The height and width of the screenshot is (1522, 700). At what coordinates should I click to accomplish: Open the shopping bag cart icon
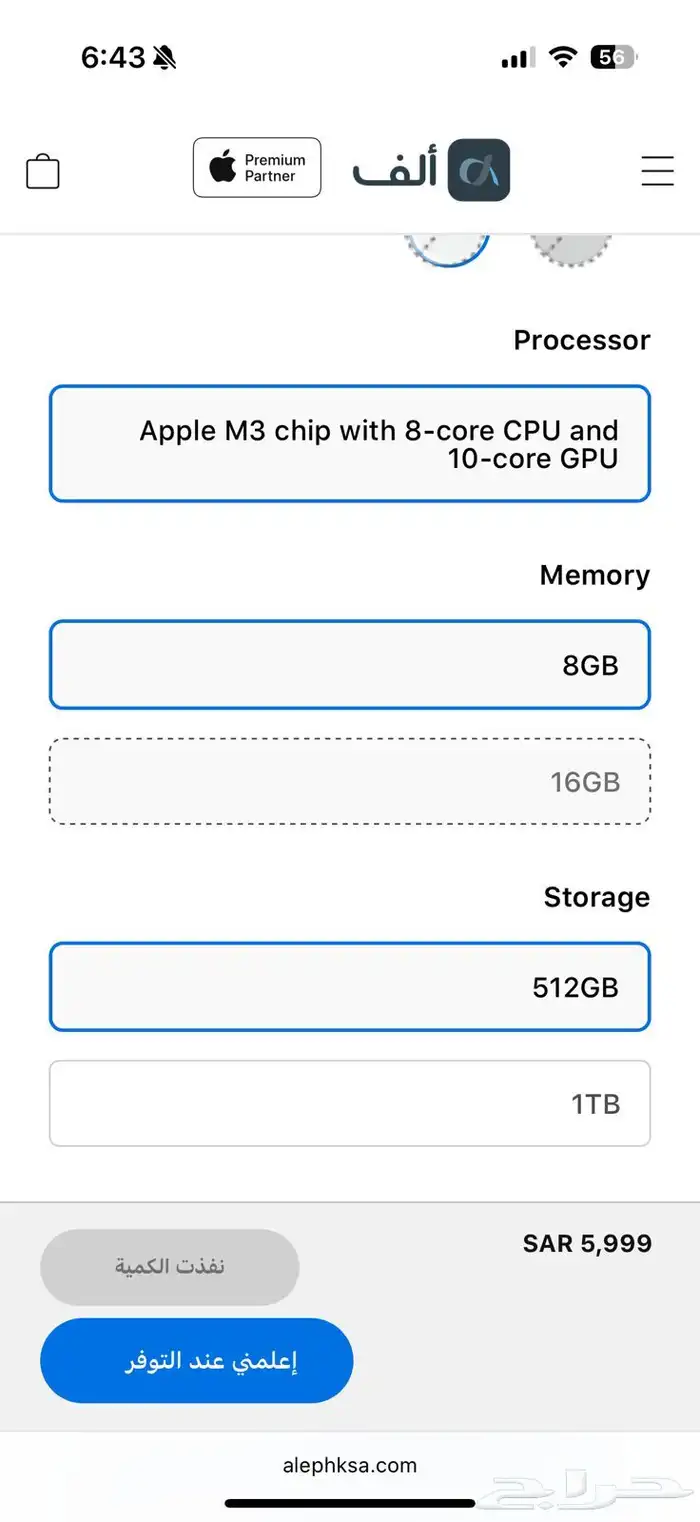pos(43,171)
